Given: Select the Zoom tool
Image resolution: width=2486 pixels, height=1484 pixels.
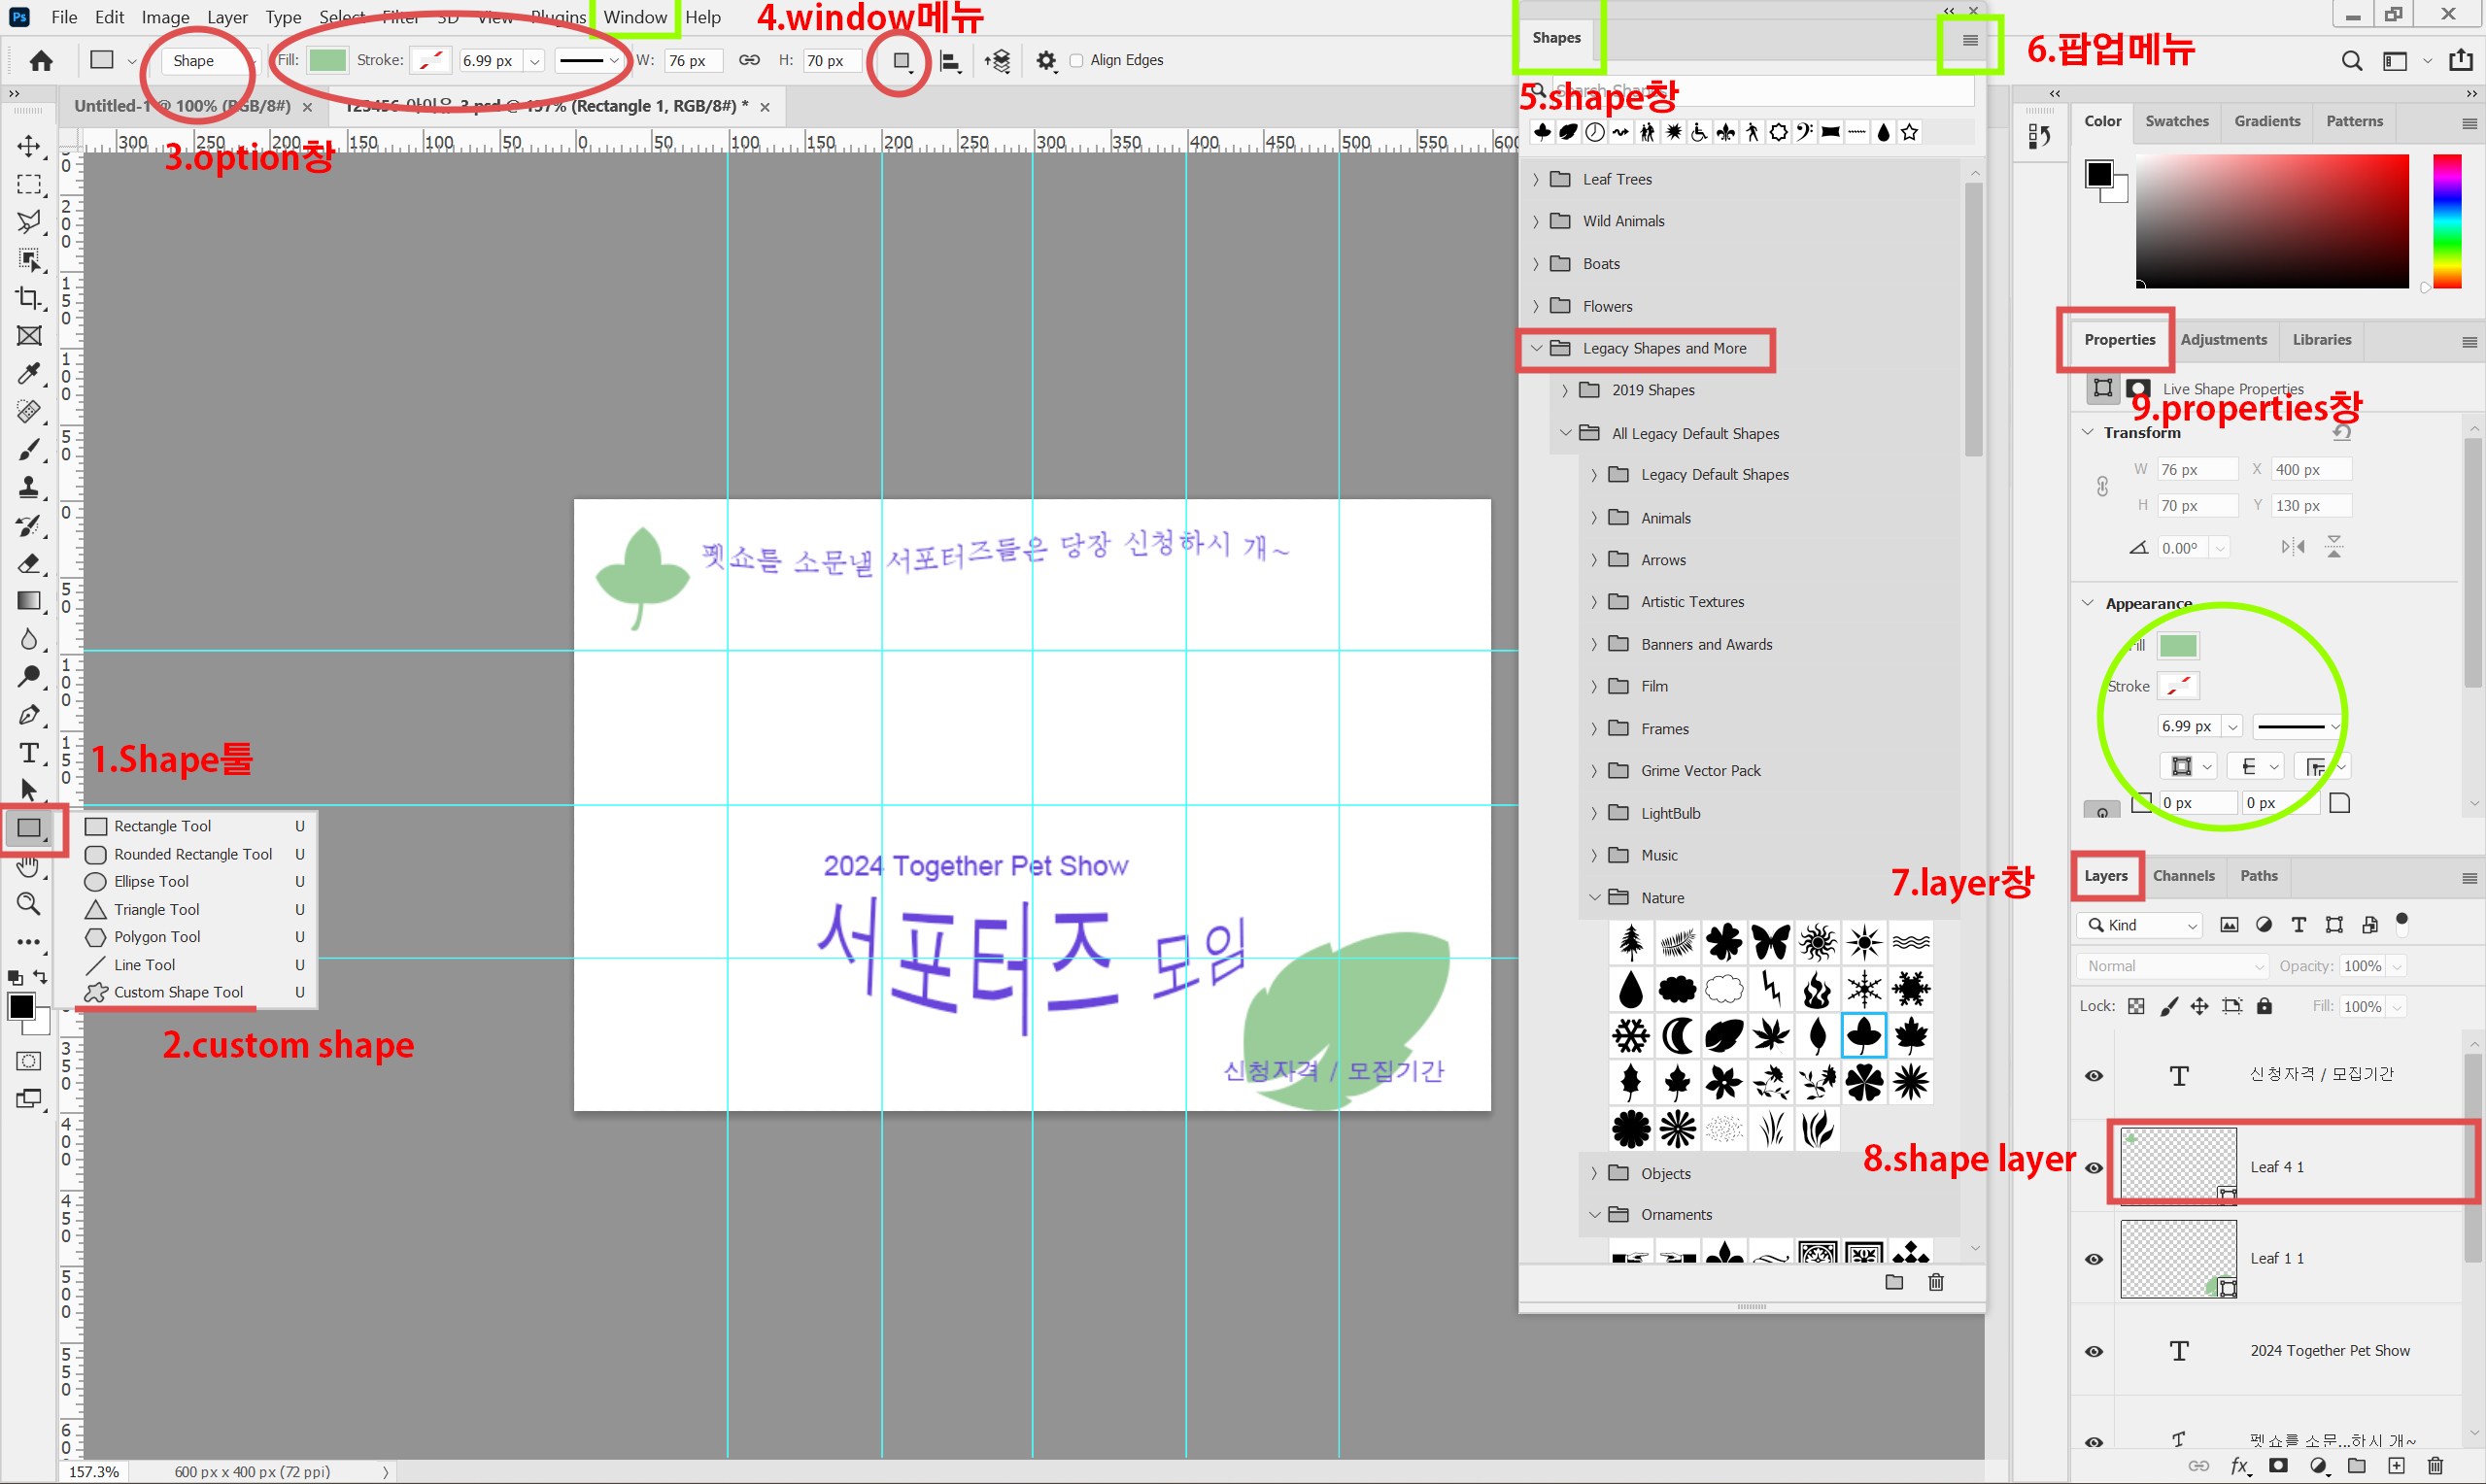Looking at the screenshot, I should tap(29, 904).
